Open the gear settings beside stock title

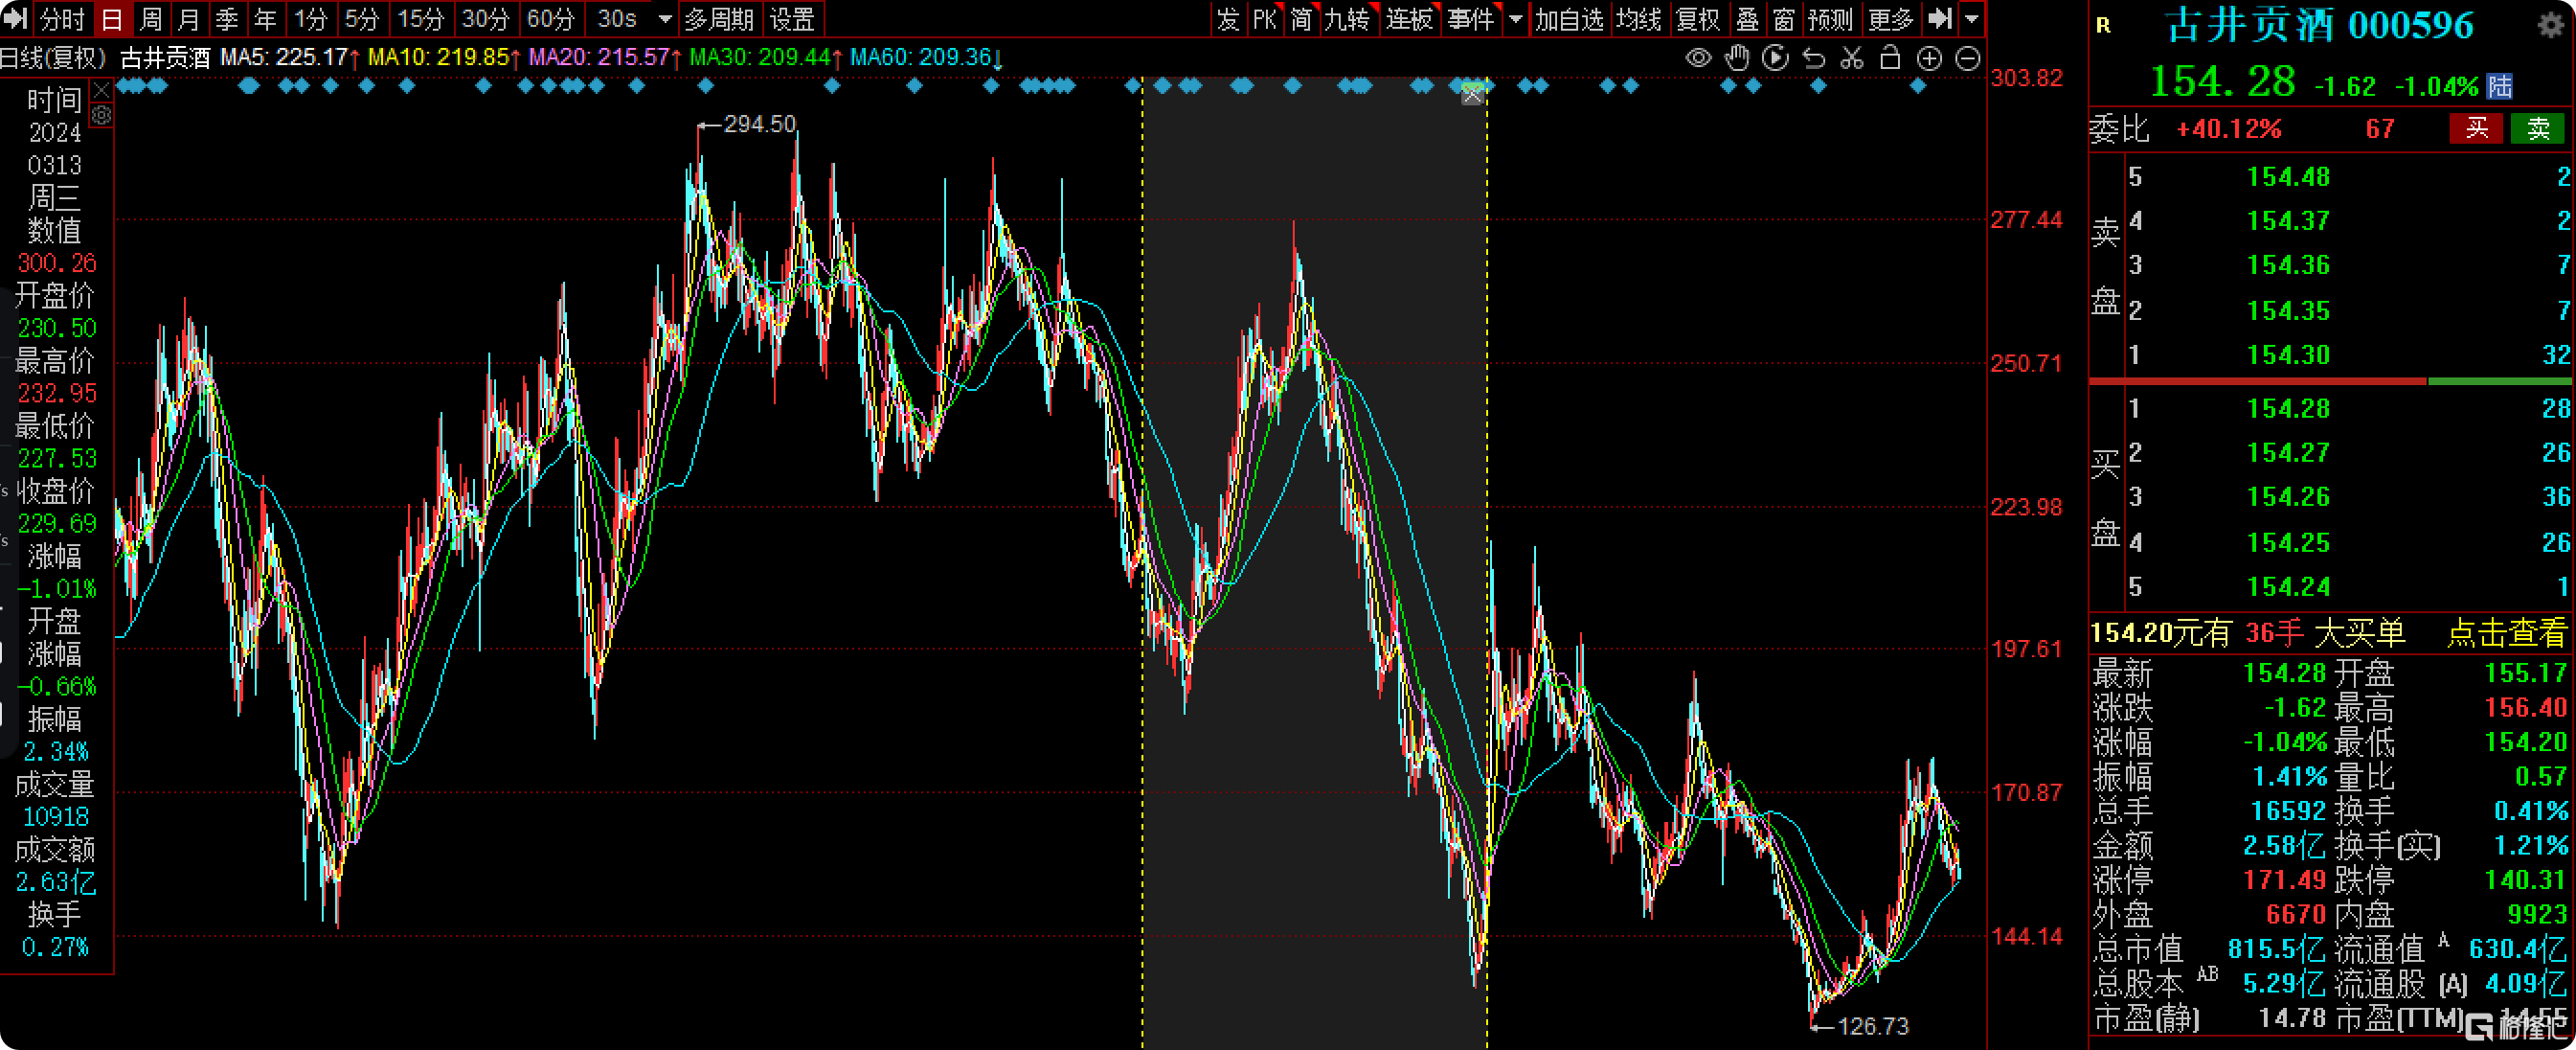(x=2550, y=24)
